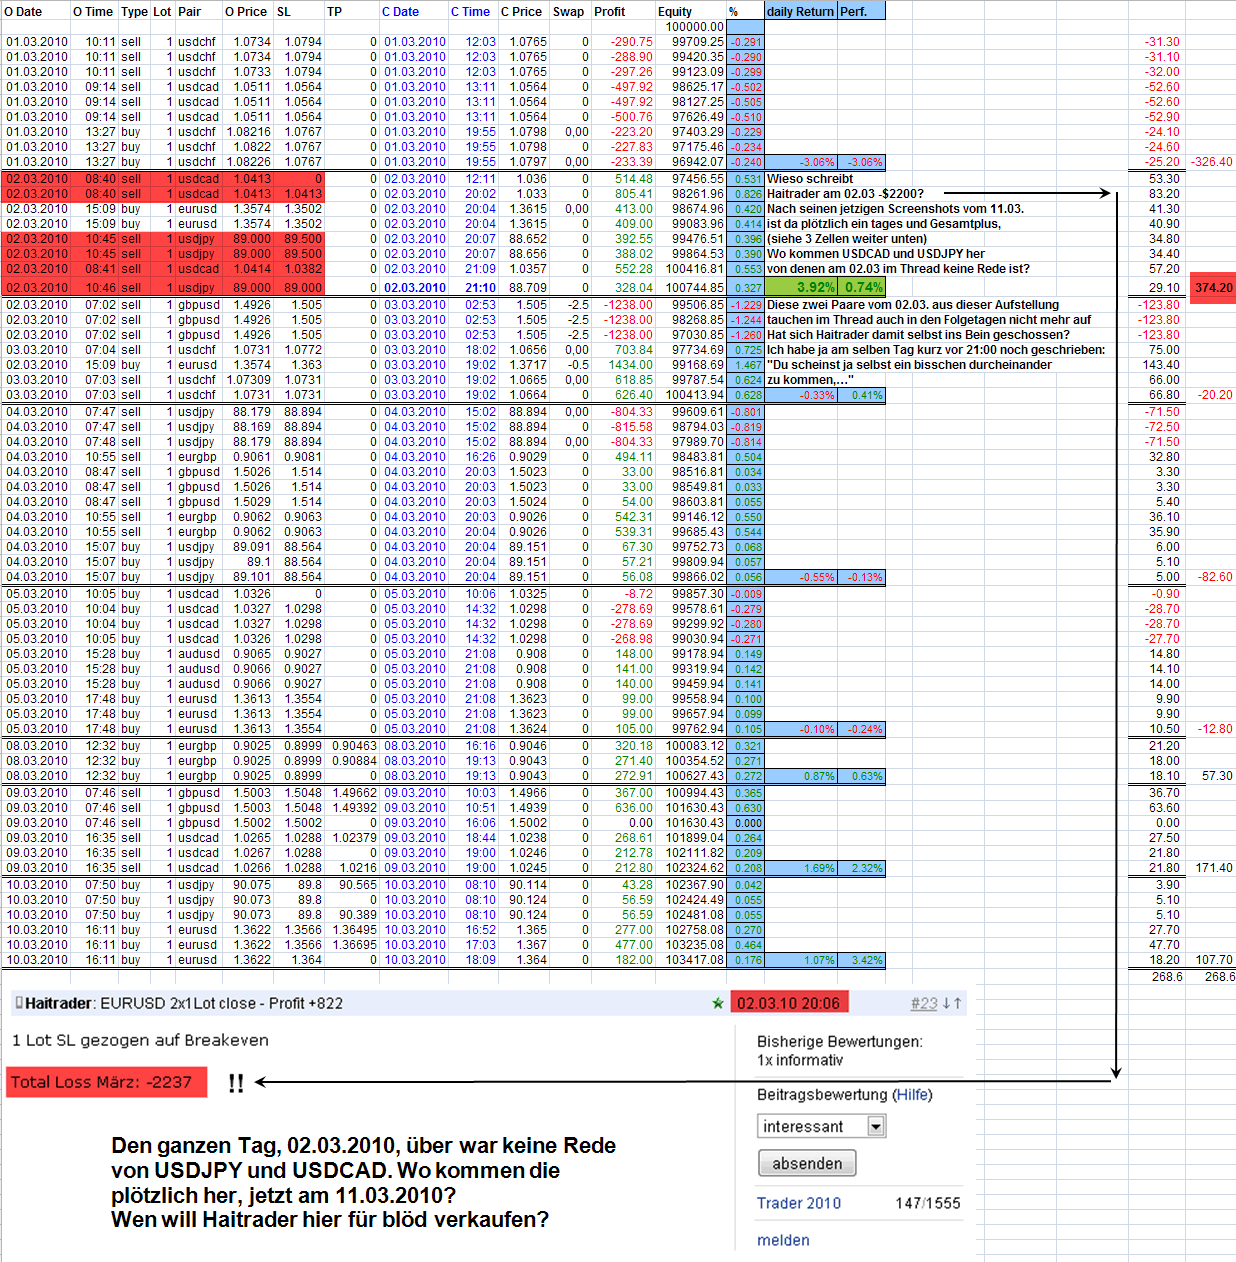1236x1262 pixels.
Task: Click TP cell '0.90463'
Action: 354,746
